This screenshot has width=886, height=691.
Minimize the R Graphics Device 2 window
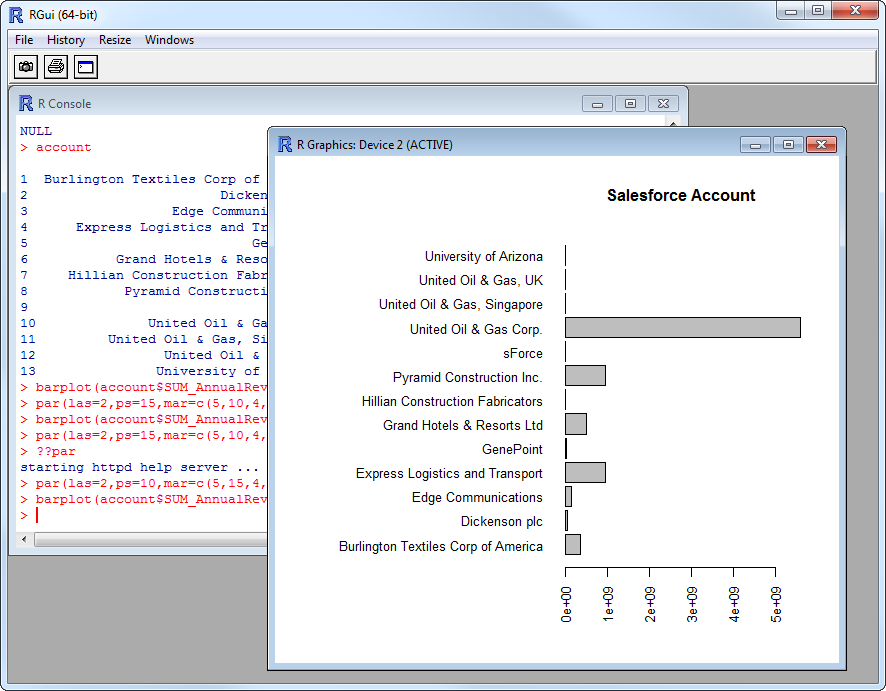[755, 145]
